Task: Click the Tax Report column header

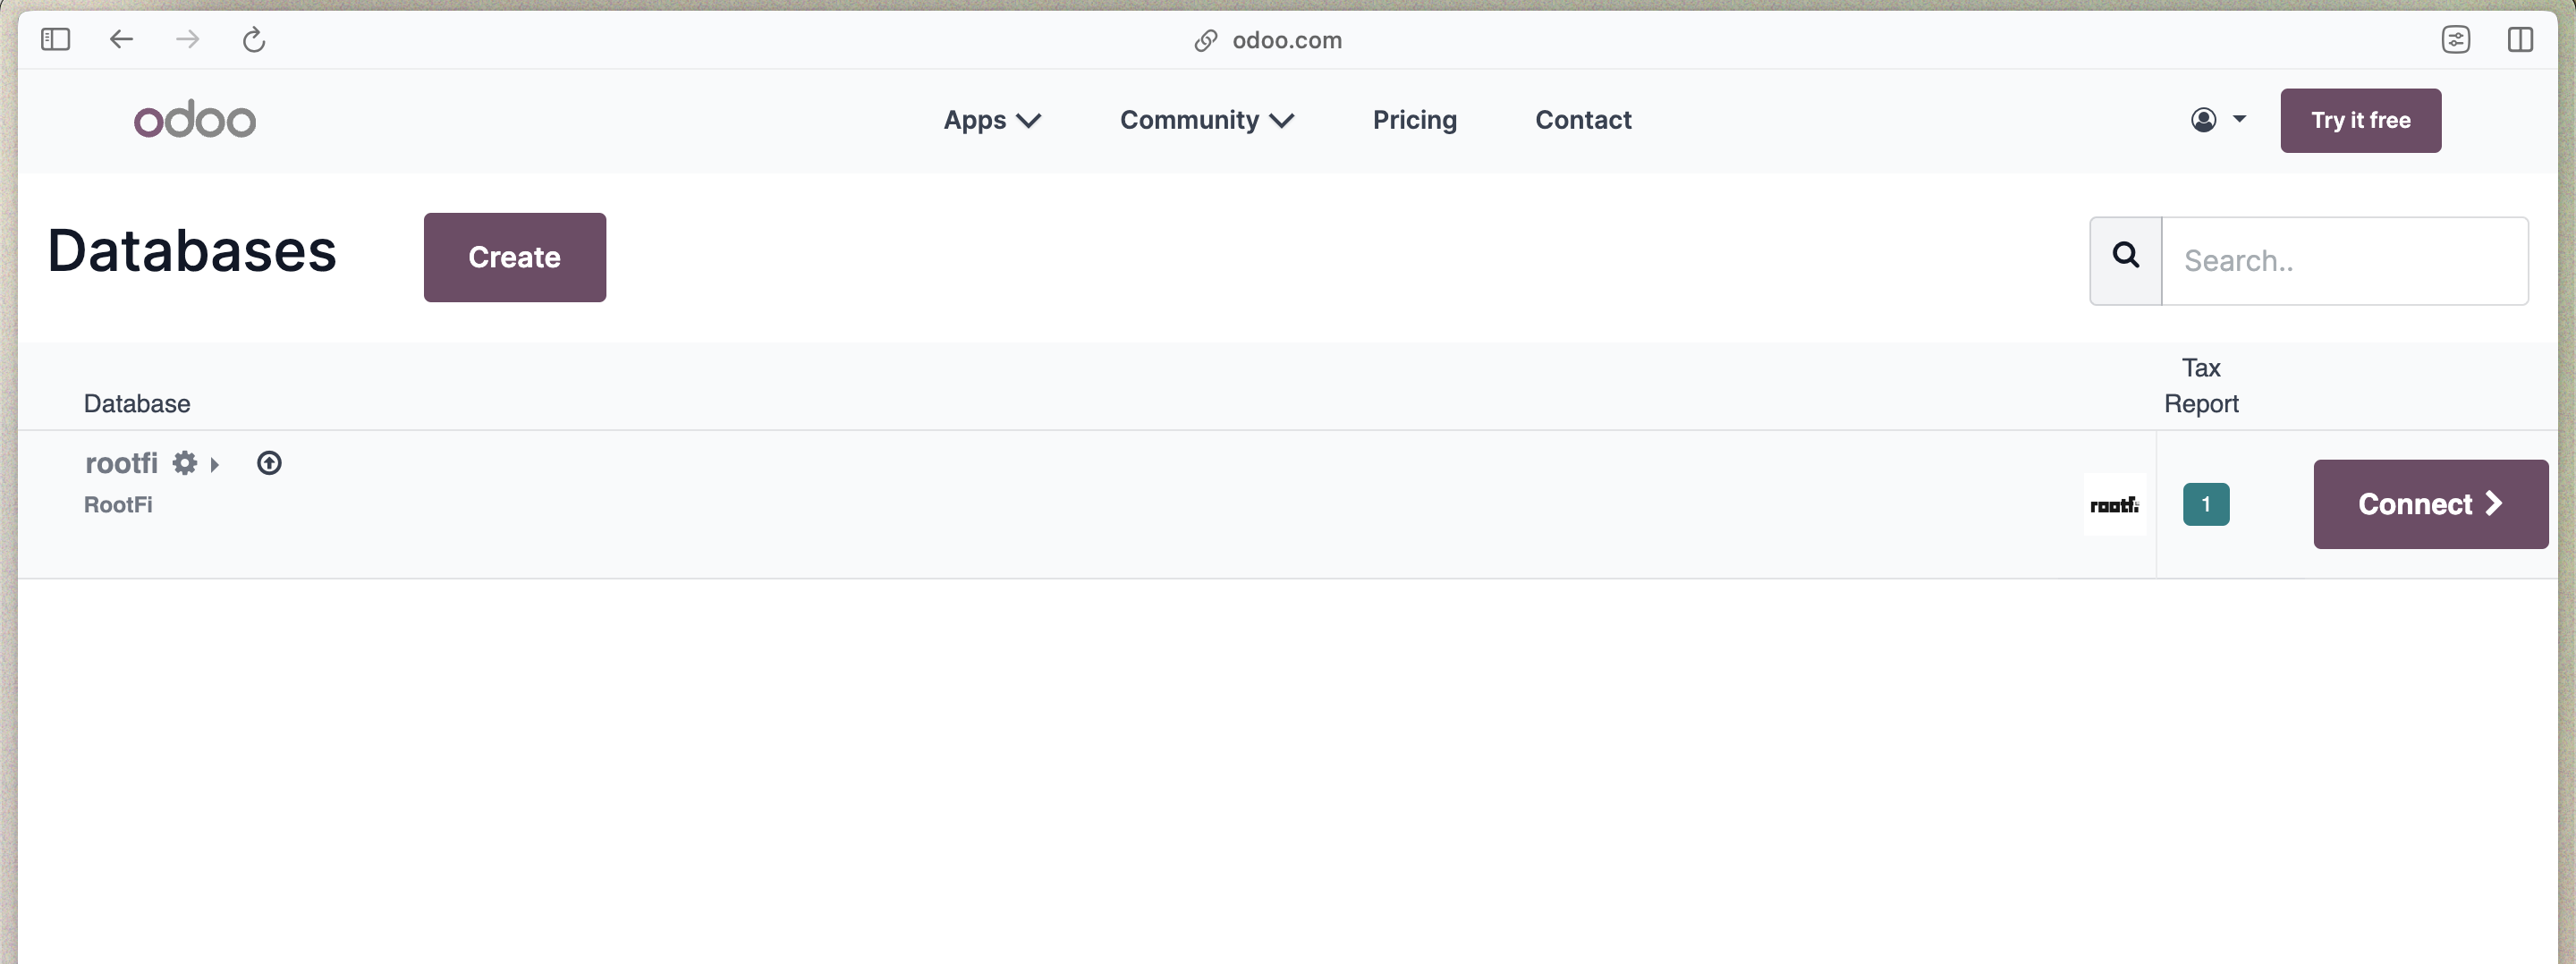Action: pos(2201,386)
